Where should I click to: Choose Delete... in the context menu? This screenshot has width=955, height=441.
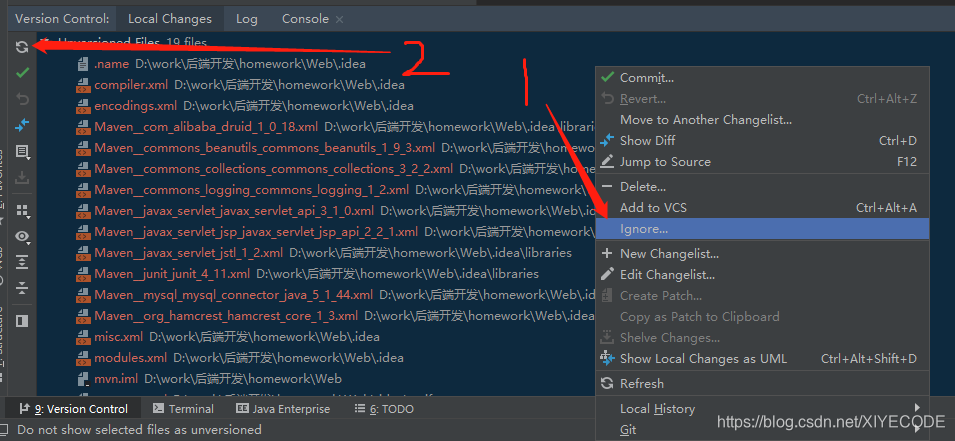(x=762, y=187)
